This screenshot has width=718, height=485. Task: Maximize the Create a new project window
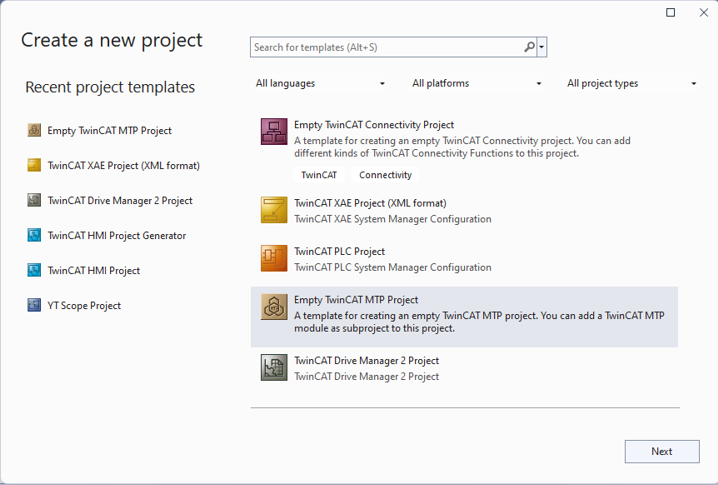(x=670, y=12)
